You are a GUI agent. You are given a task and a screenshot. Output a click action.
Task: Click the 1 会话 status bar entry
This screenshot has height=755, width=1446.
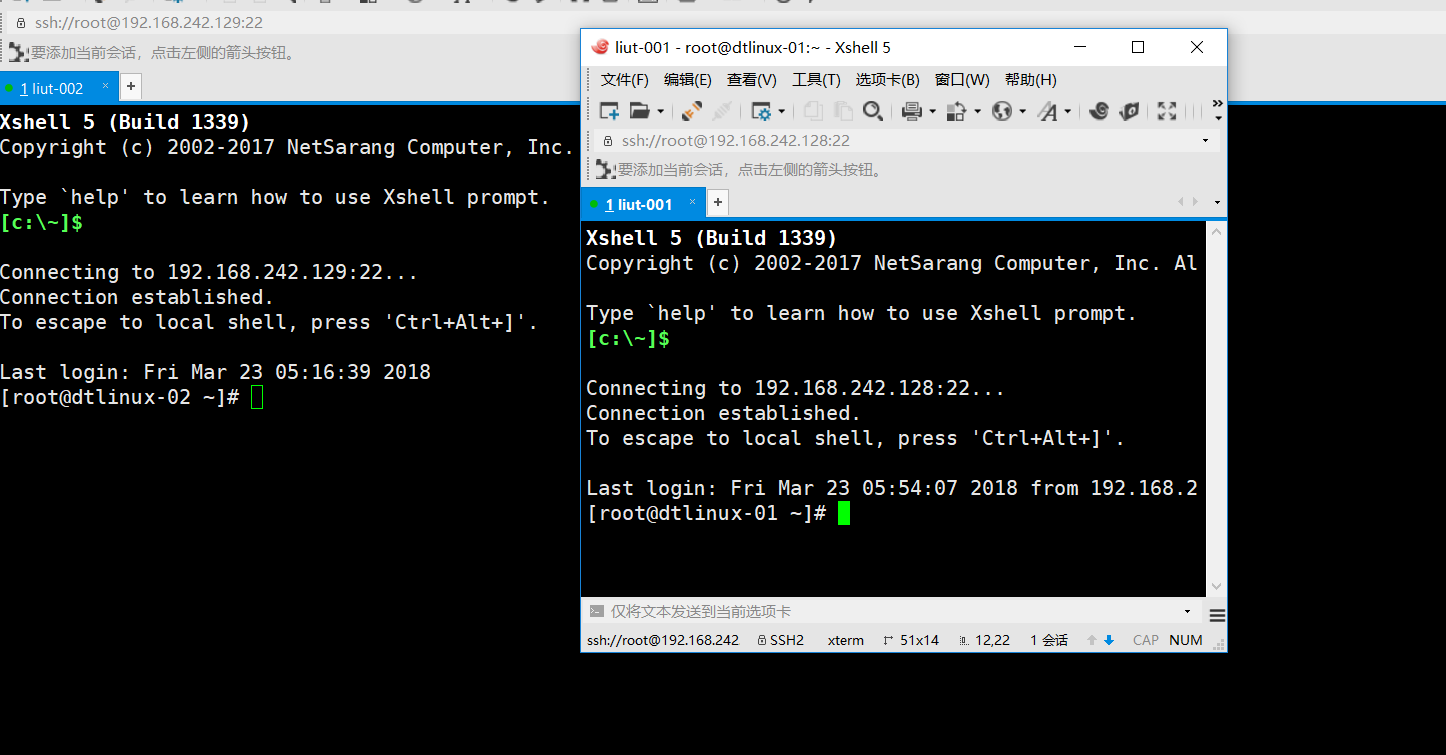click(1049, 640)
